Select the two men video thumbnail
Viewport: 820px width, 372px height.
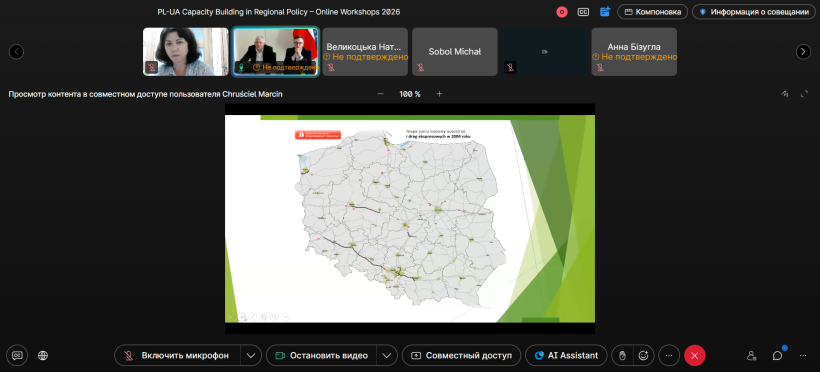tap(276, 51)
